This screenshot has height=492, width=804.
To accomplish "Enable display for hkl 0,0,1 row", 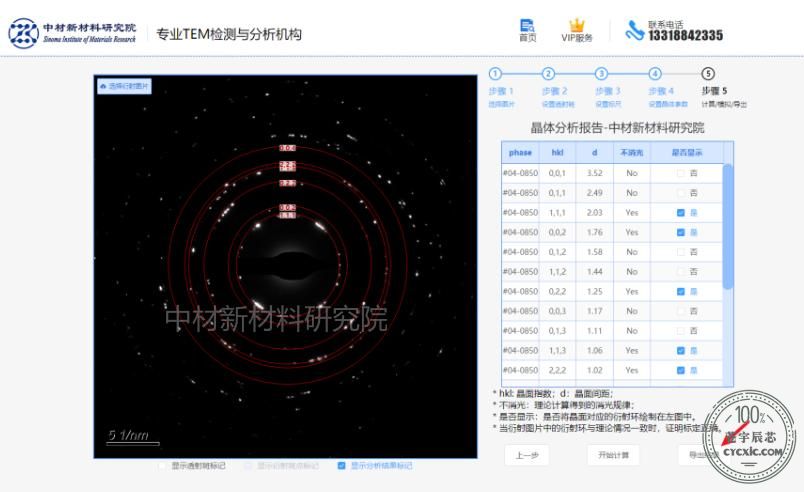I will 680,173.
